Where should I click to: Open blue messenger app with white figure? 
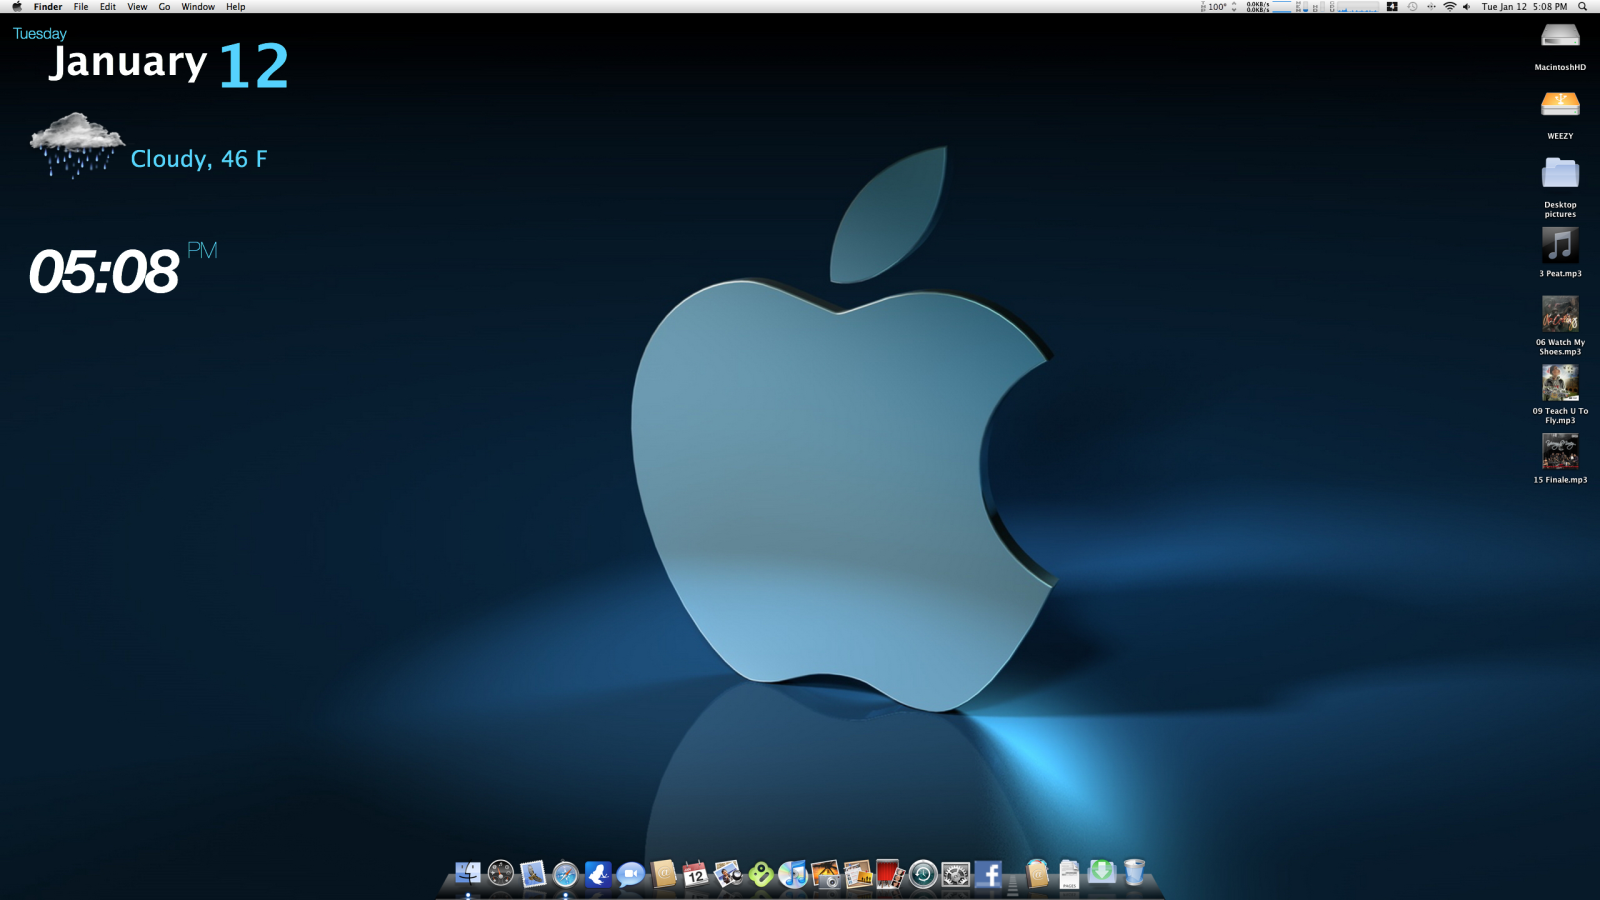(x=598, y=874)
